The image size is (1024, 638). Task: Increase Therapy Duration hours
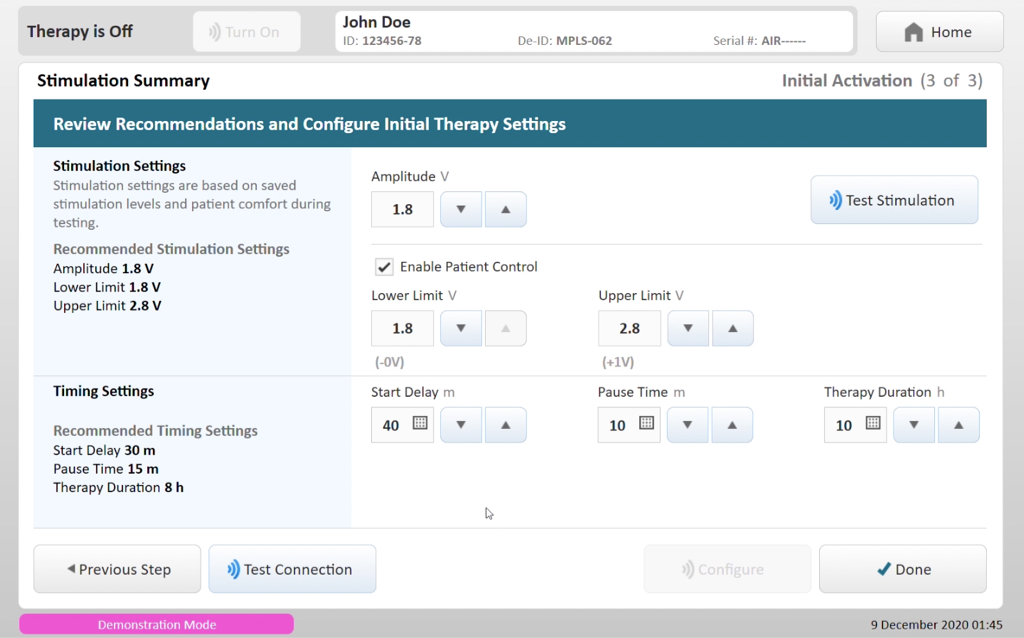959,425
